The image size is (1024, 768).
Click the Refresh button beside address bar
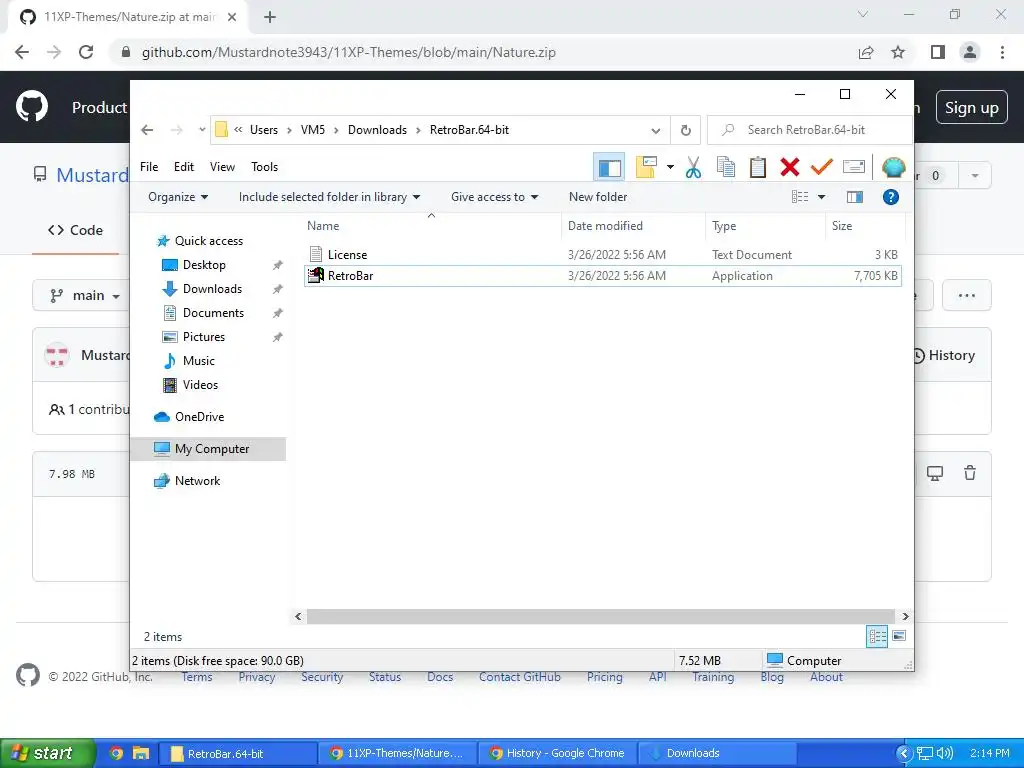[x=685, y=130]
